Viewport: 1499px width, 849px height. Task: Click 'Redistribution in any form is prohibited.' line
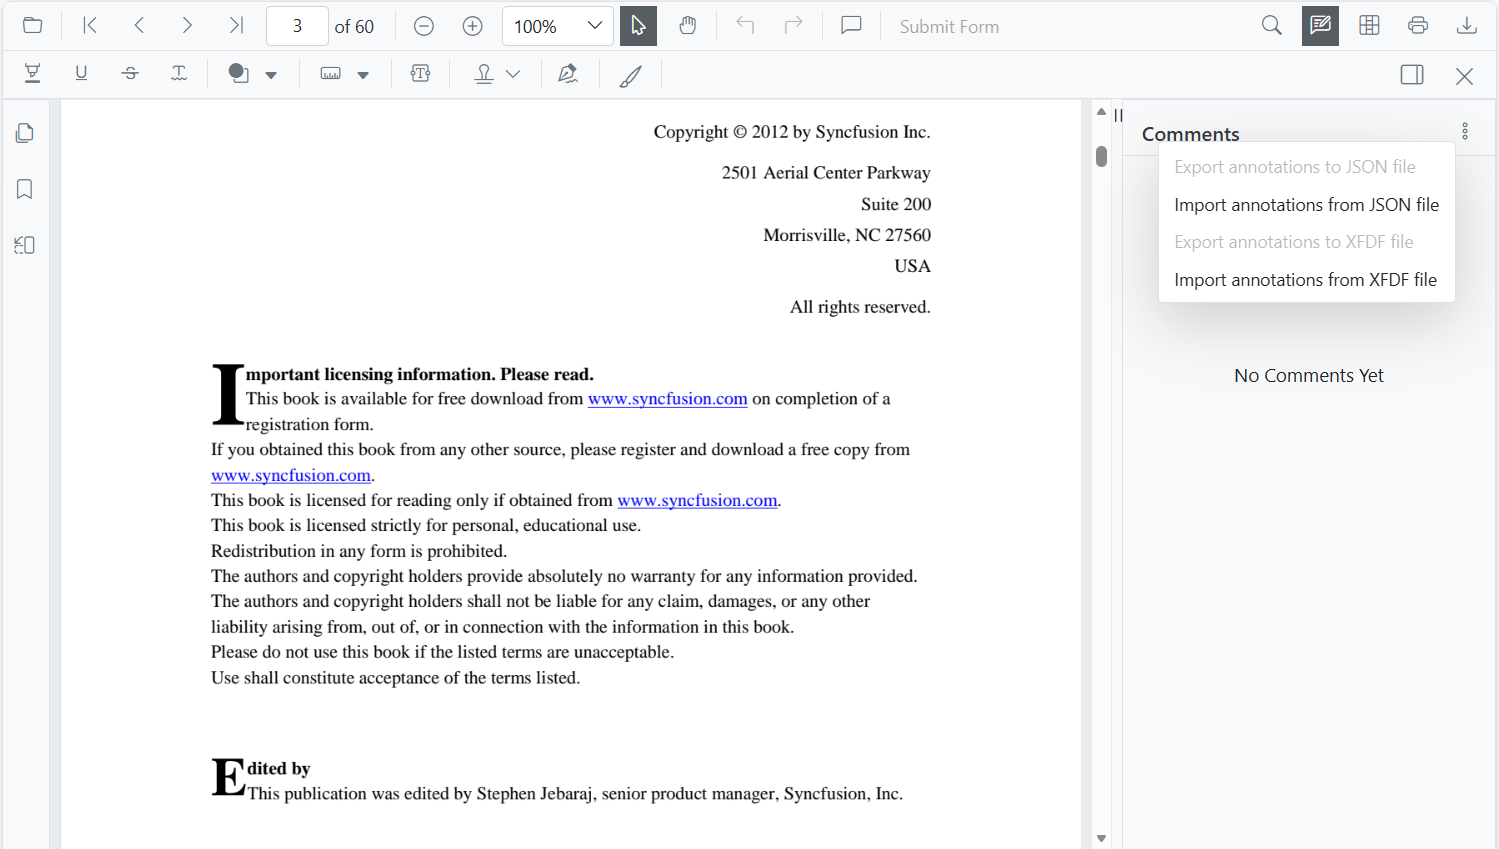point(359,551)
